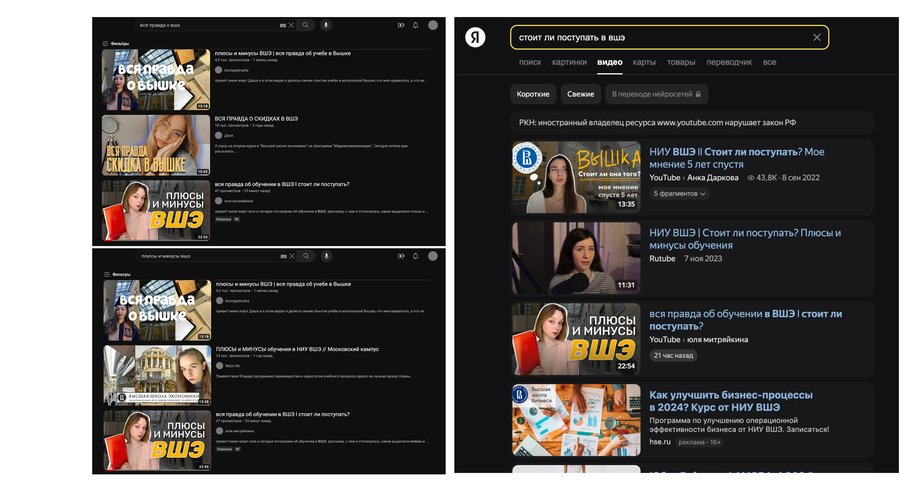Expand the '5 фрагментов' dropdown

click(680, 193)
